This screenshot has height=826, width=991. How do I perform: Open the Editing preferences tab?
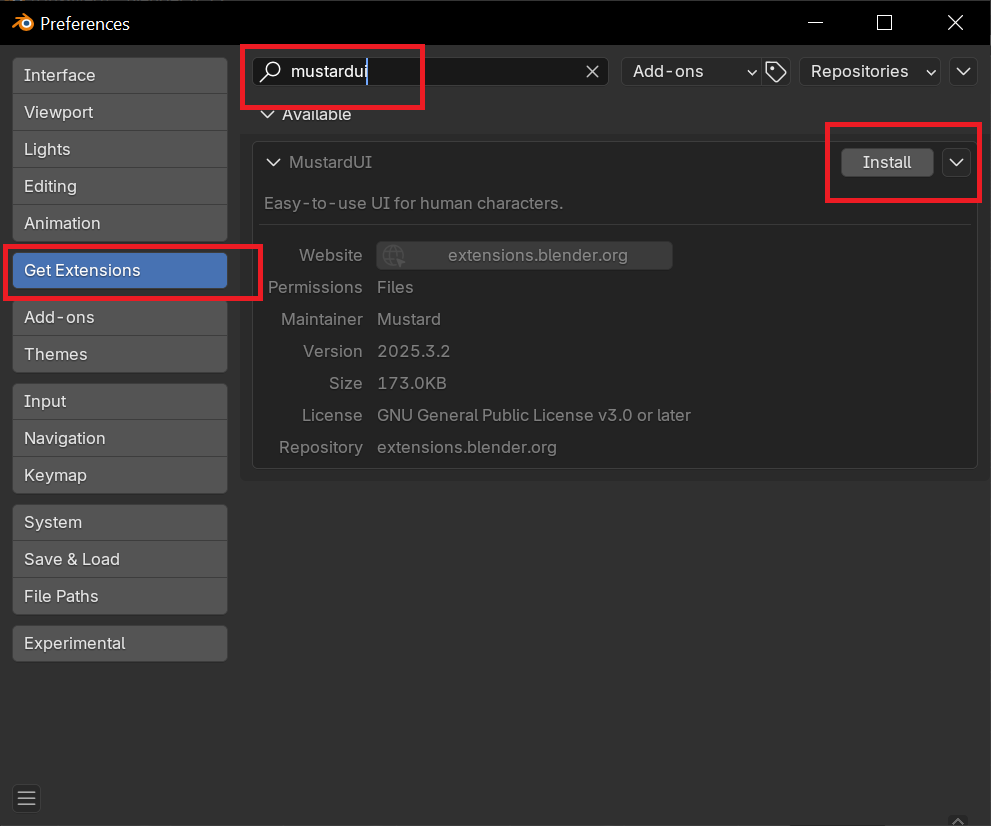pyautogui.click(x=120, y=186)
